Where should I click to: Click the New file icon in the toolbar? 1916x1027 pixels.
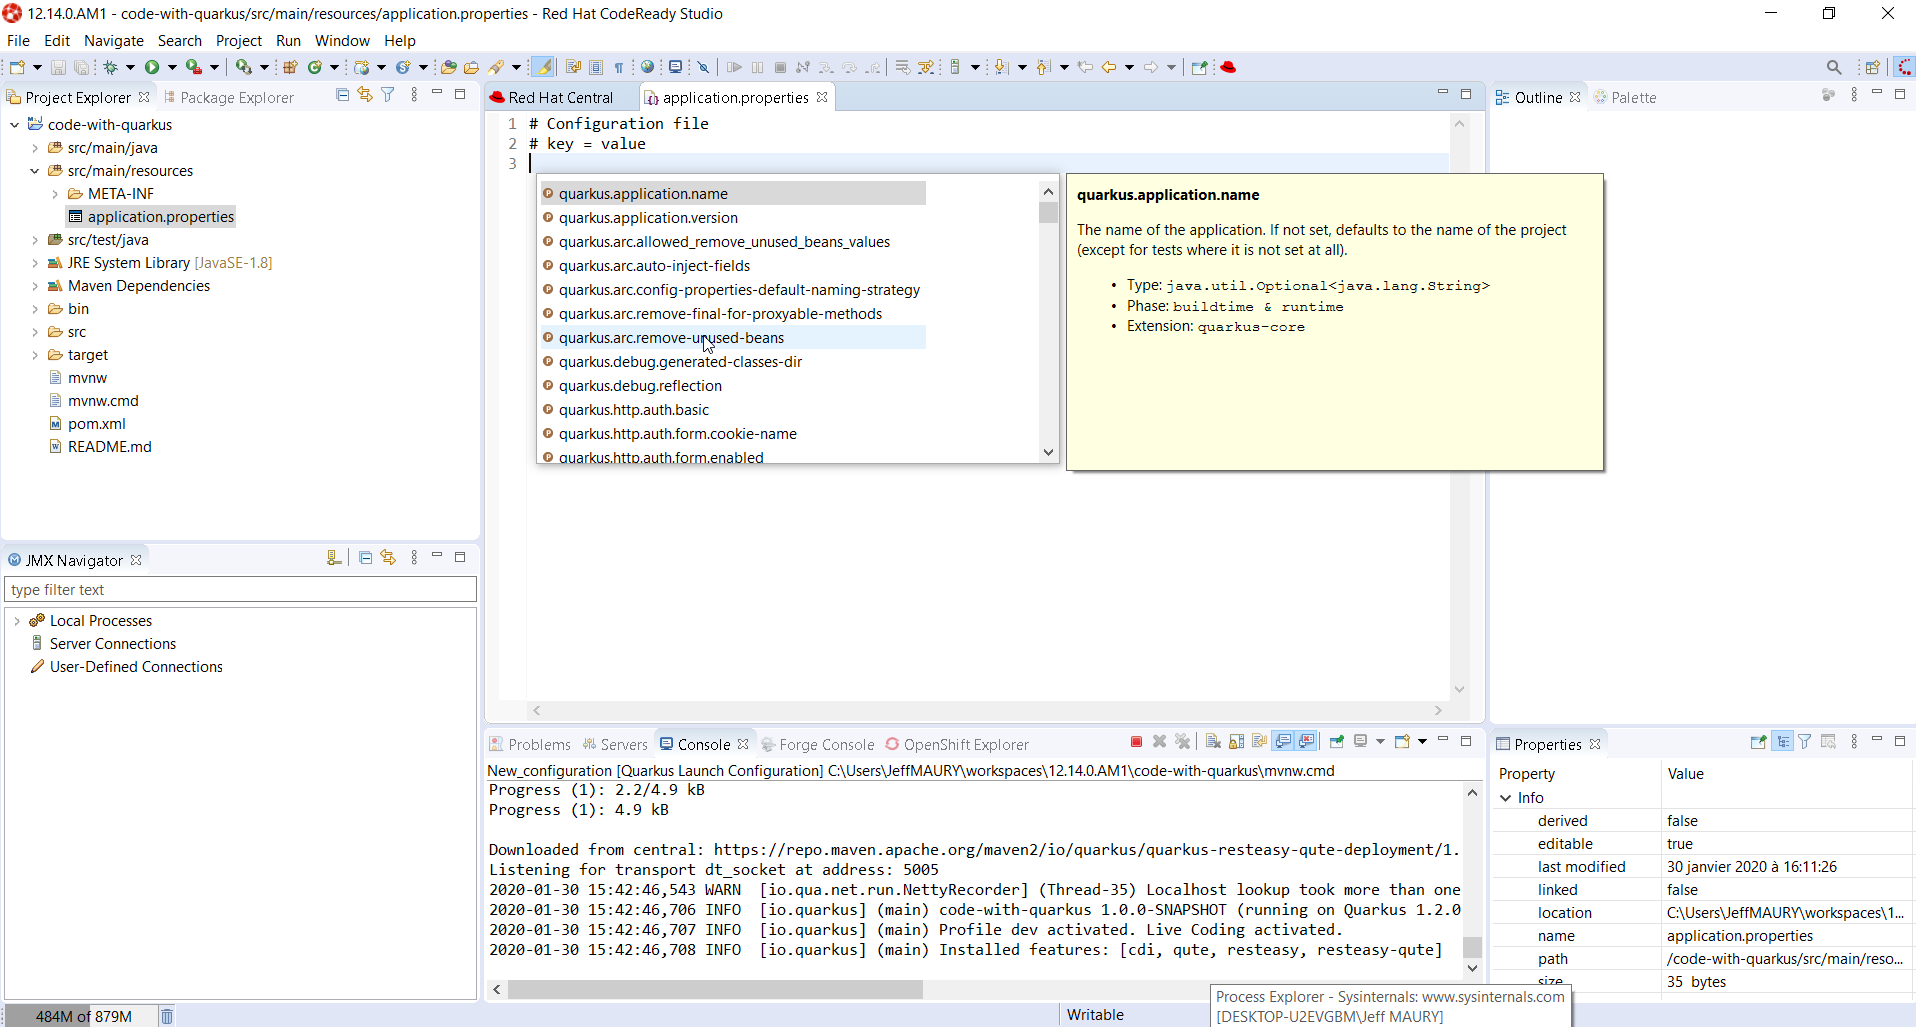coord(17,67)
